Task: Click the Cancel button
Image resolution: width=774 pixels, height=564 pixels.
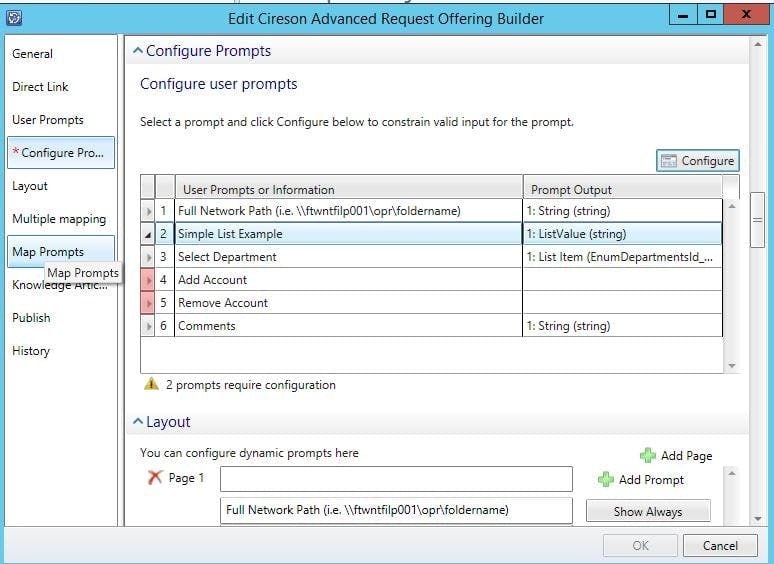Action: click(x=720, y=545)
